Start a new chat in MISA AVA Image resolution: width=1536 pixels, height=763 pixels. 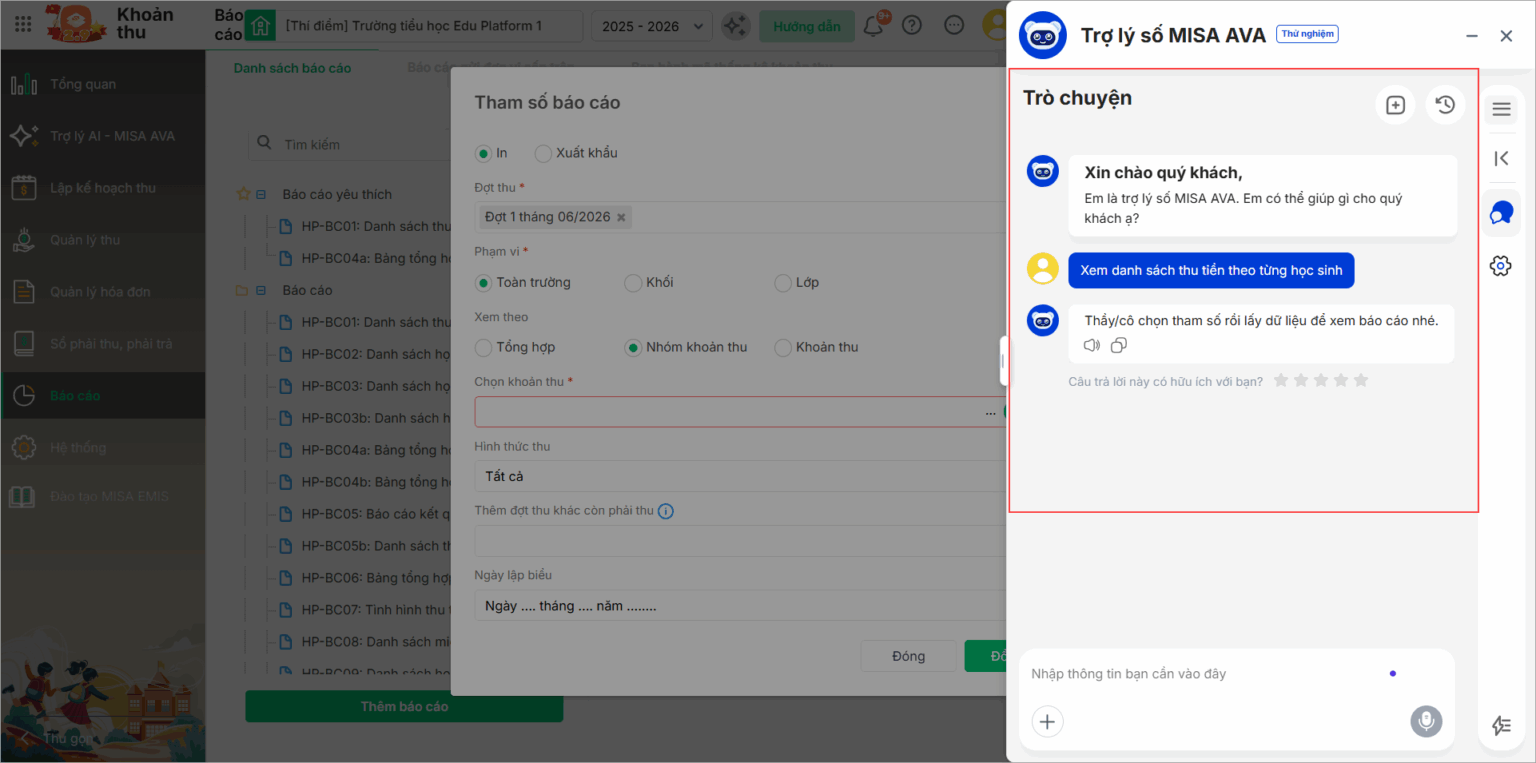(1395, 105)
